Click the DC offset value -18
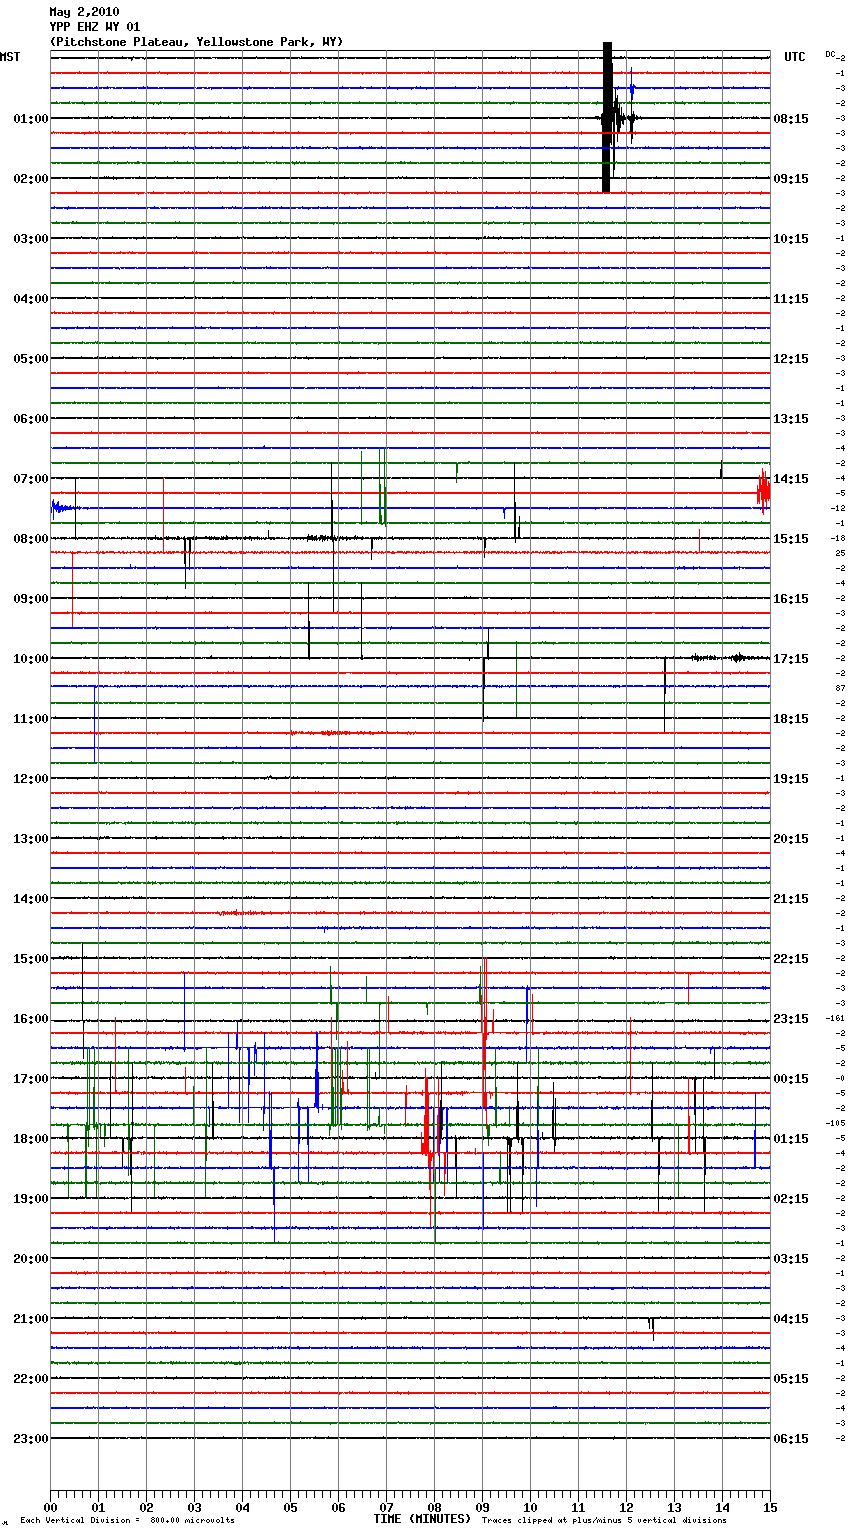 click(x=839, y=538)
